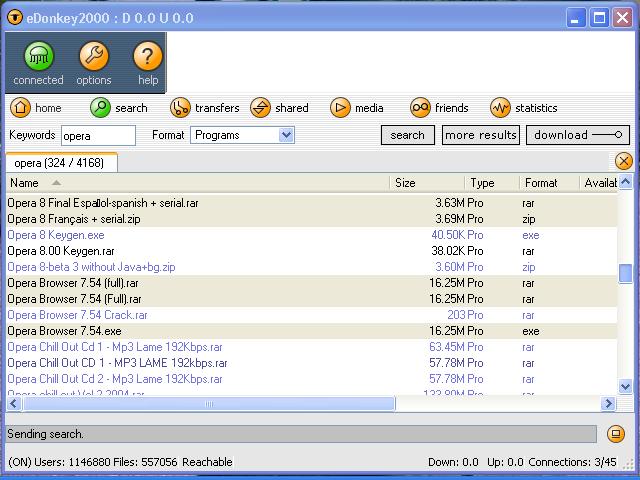Open options via the wrench icon

[94, 56]
